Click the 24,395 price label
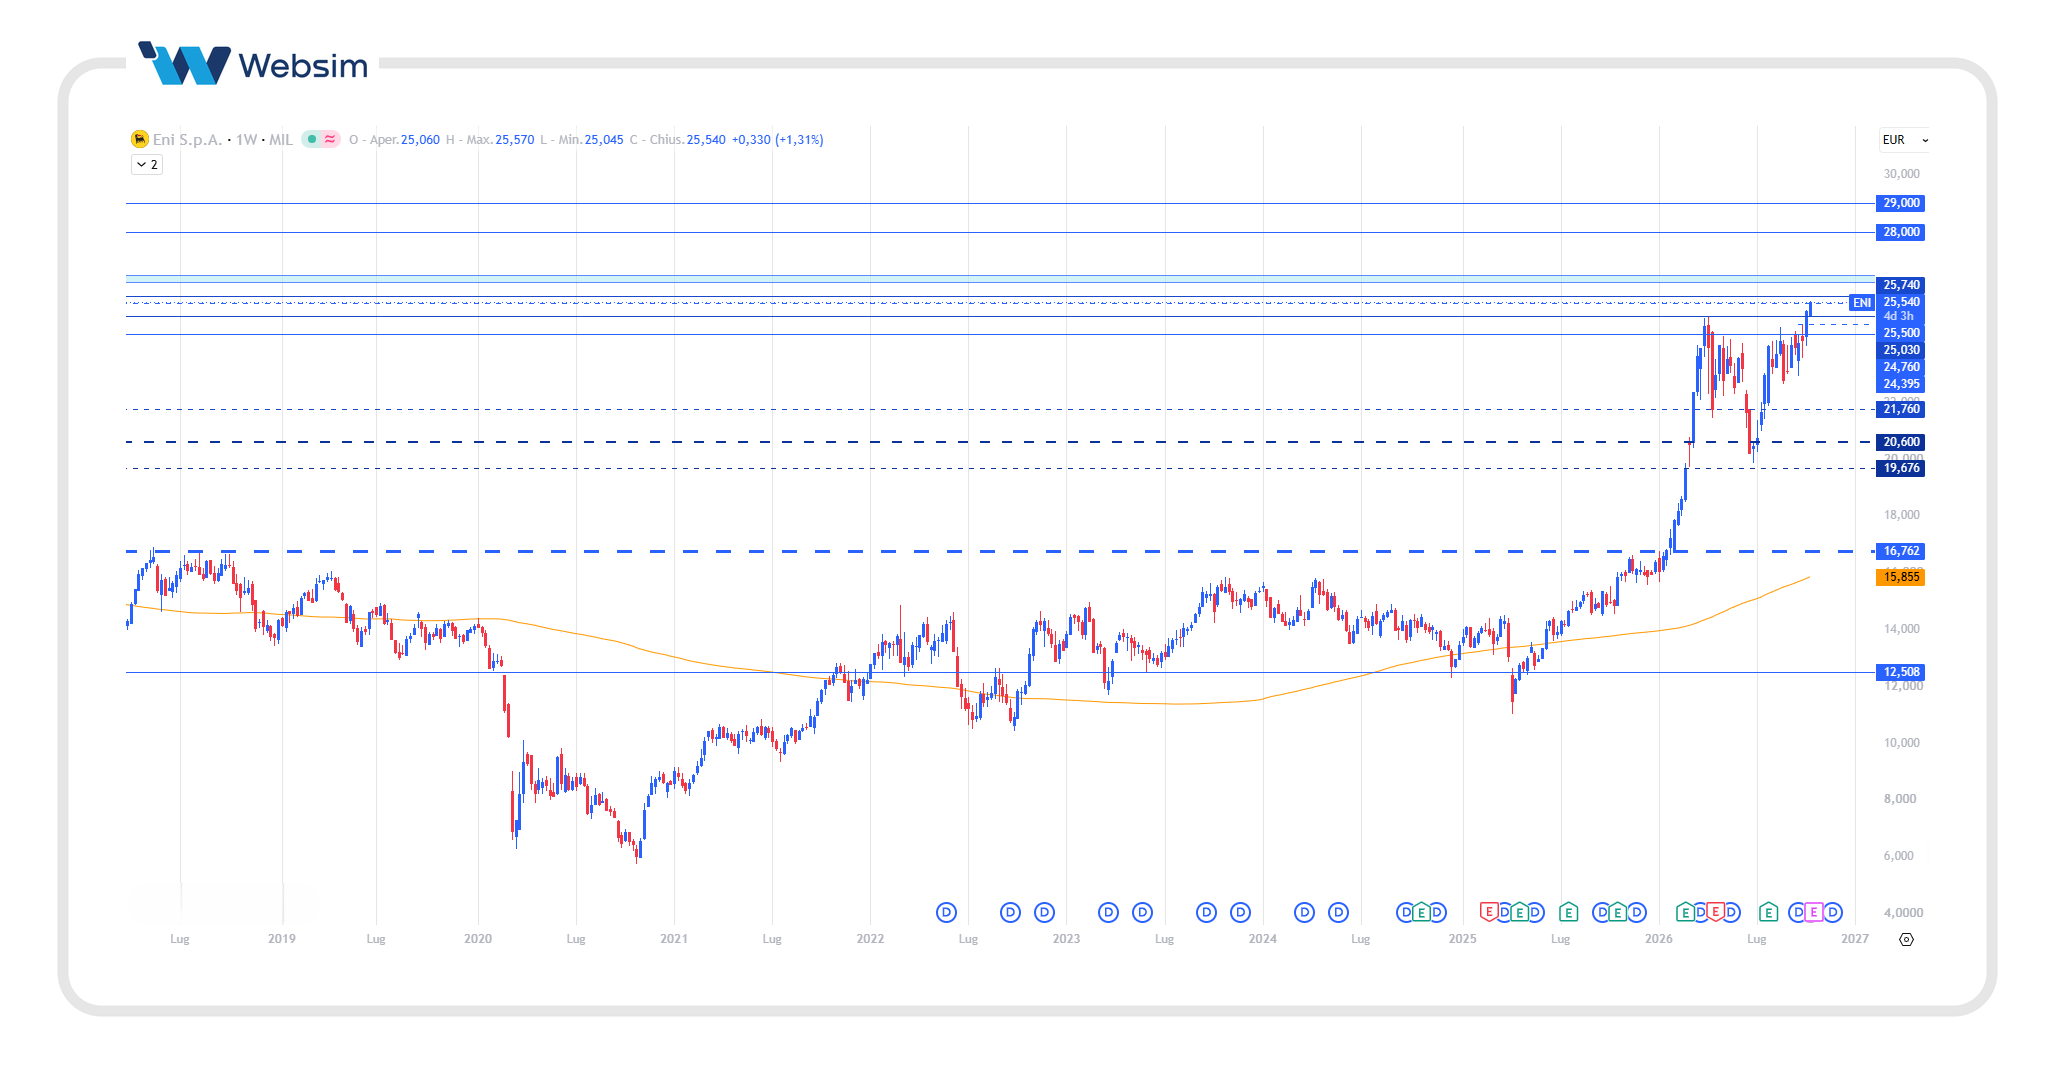The image size is (2055, 1074). (x=1900, y=384)
